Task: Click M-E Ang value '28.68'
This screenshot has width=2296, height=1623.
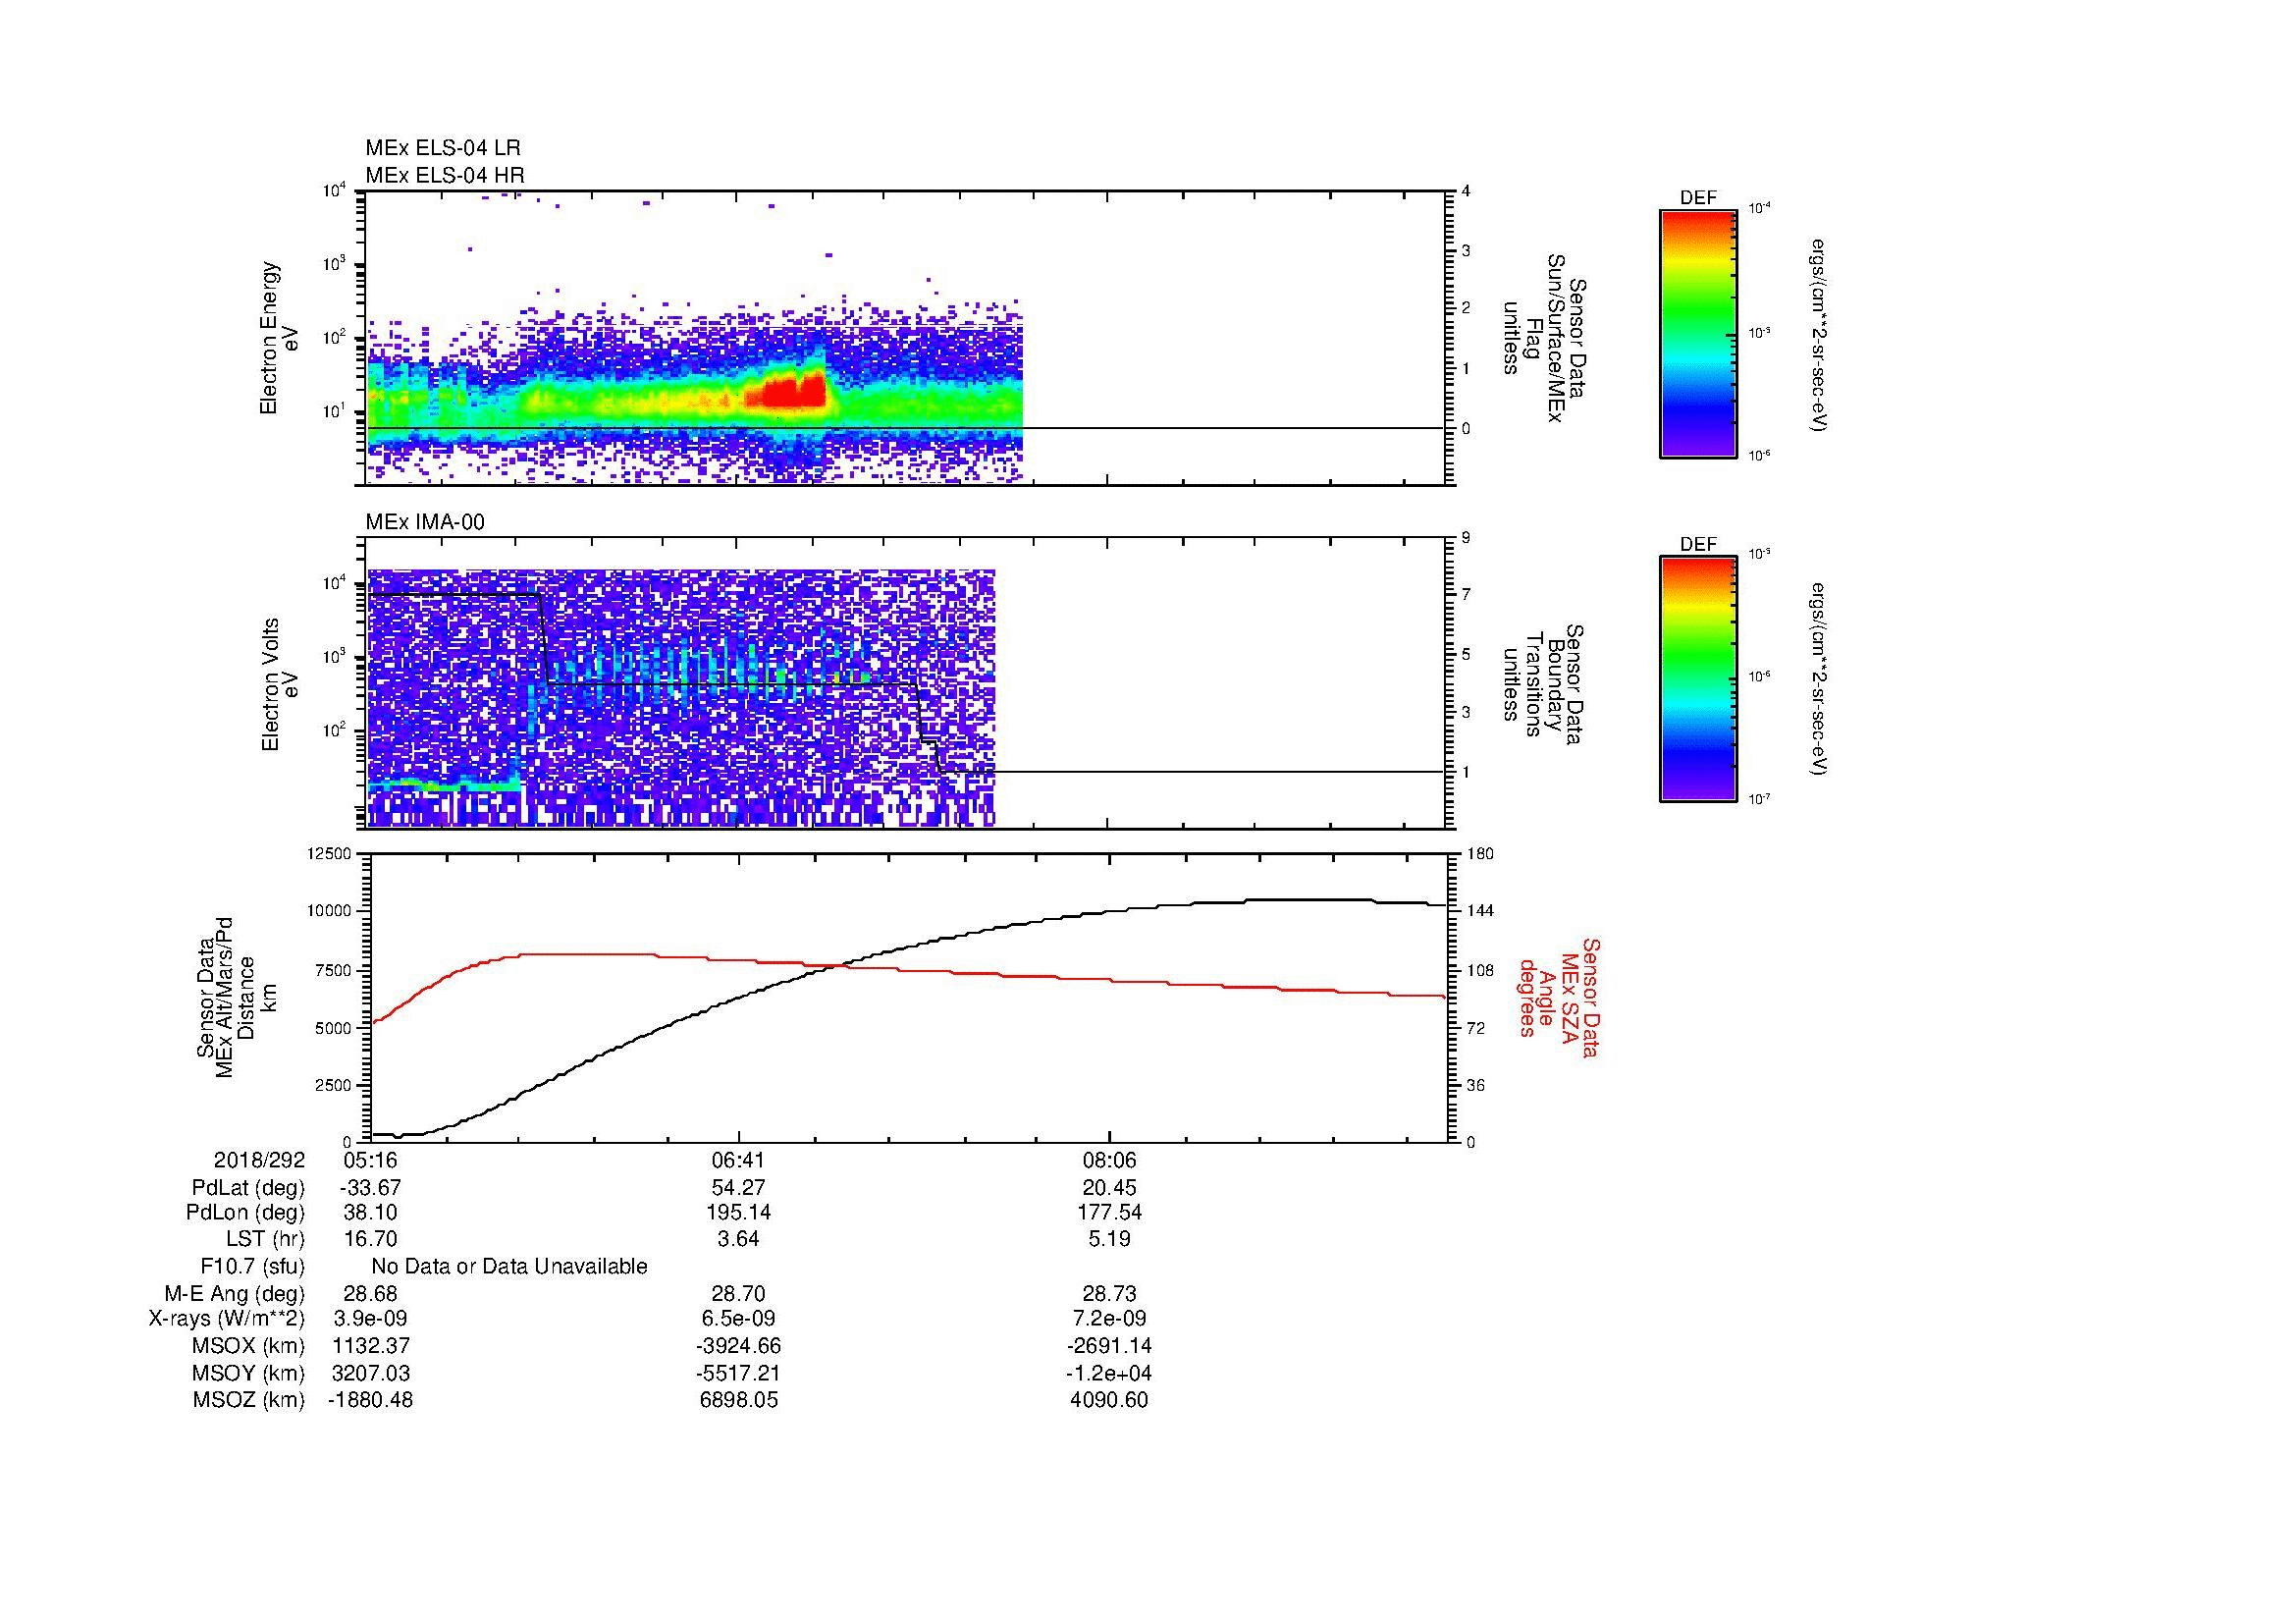Action: click(371, 1294)
